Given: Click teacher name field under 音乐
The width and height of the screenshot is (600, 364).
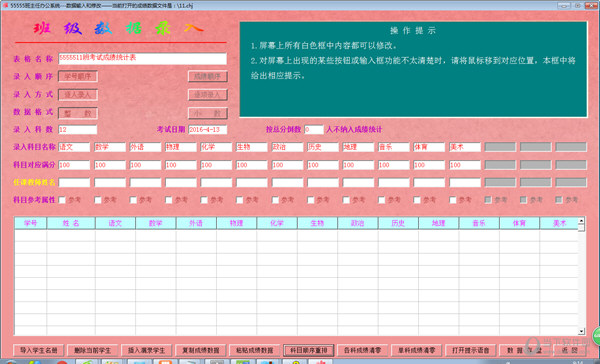Looking at the screenshot, I should click(x=394, y=183).
